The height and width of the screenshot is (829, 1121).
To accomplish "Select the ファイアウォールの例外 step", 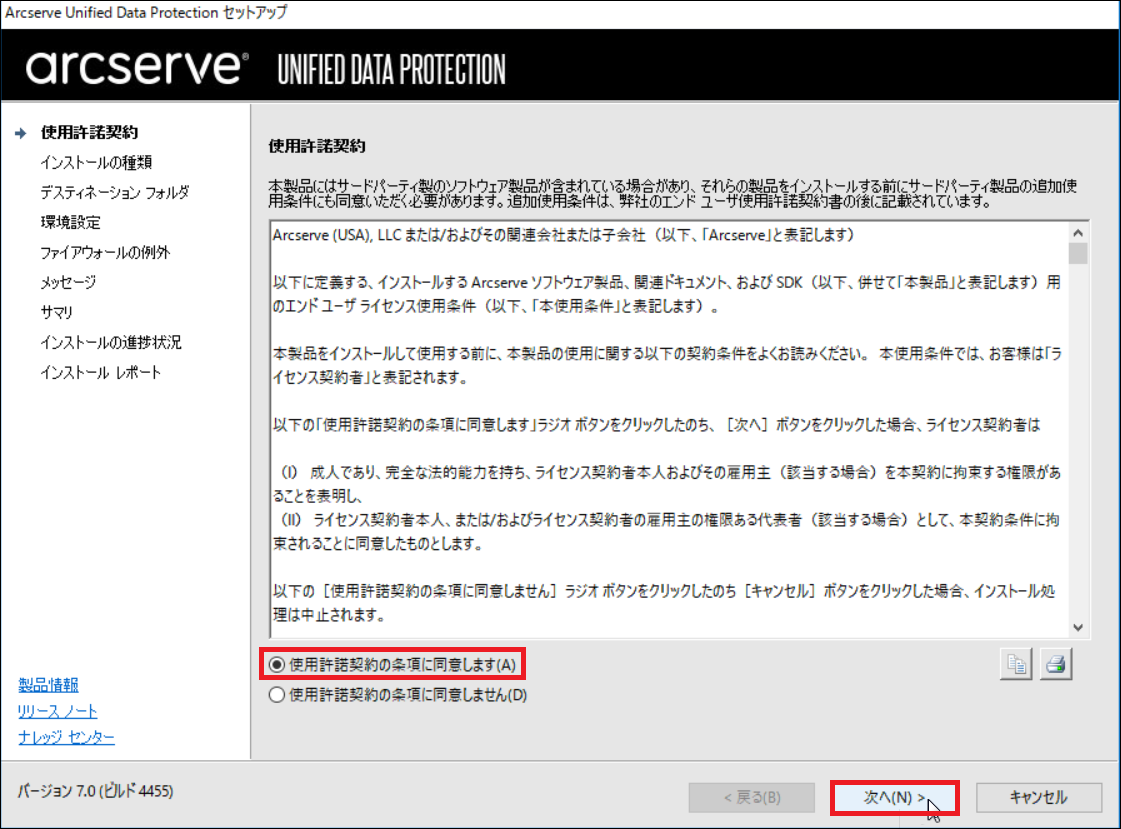I will [105, 252].
